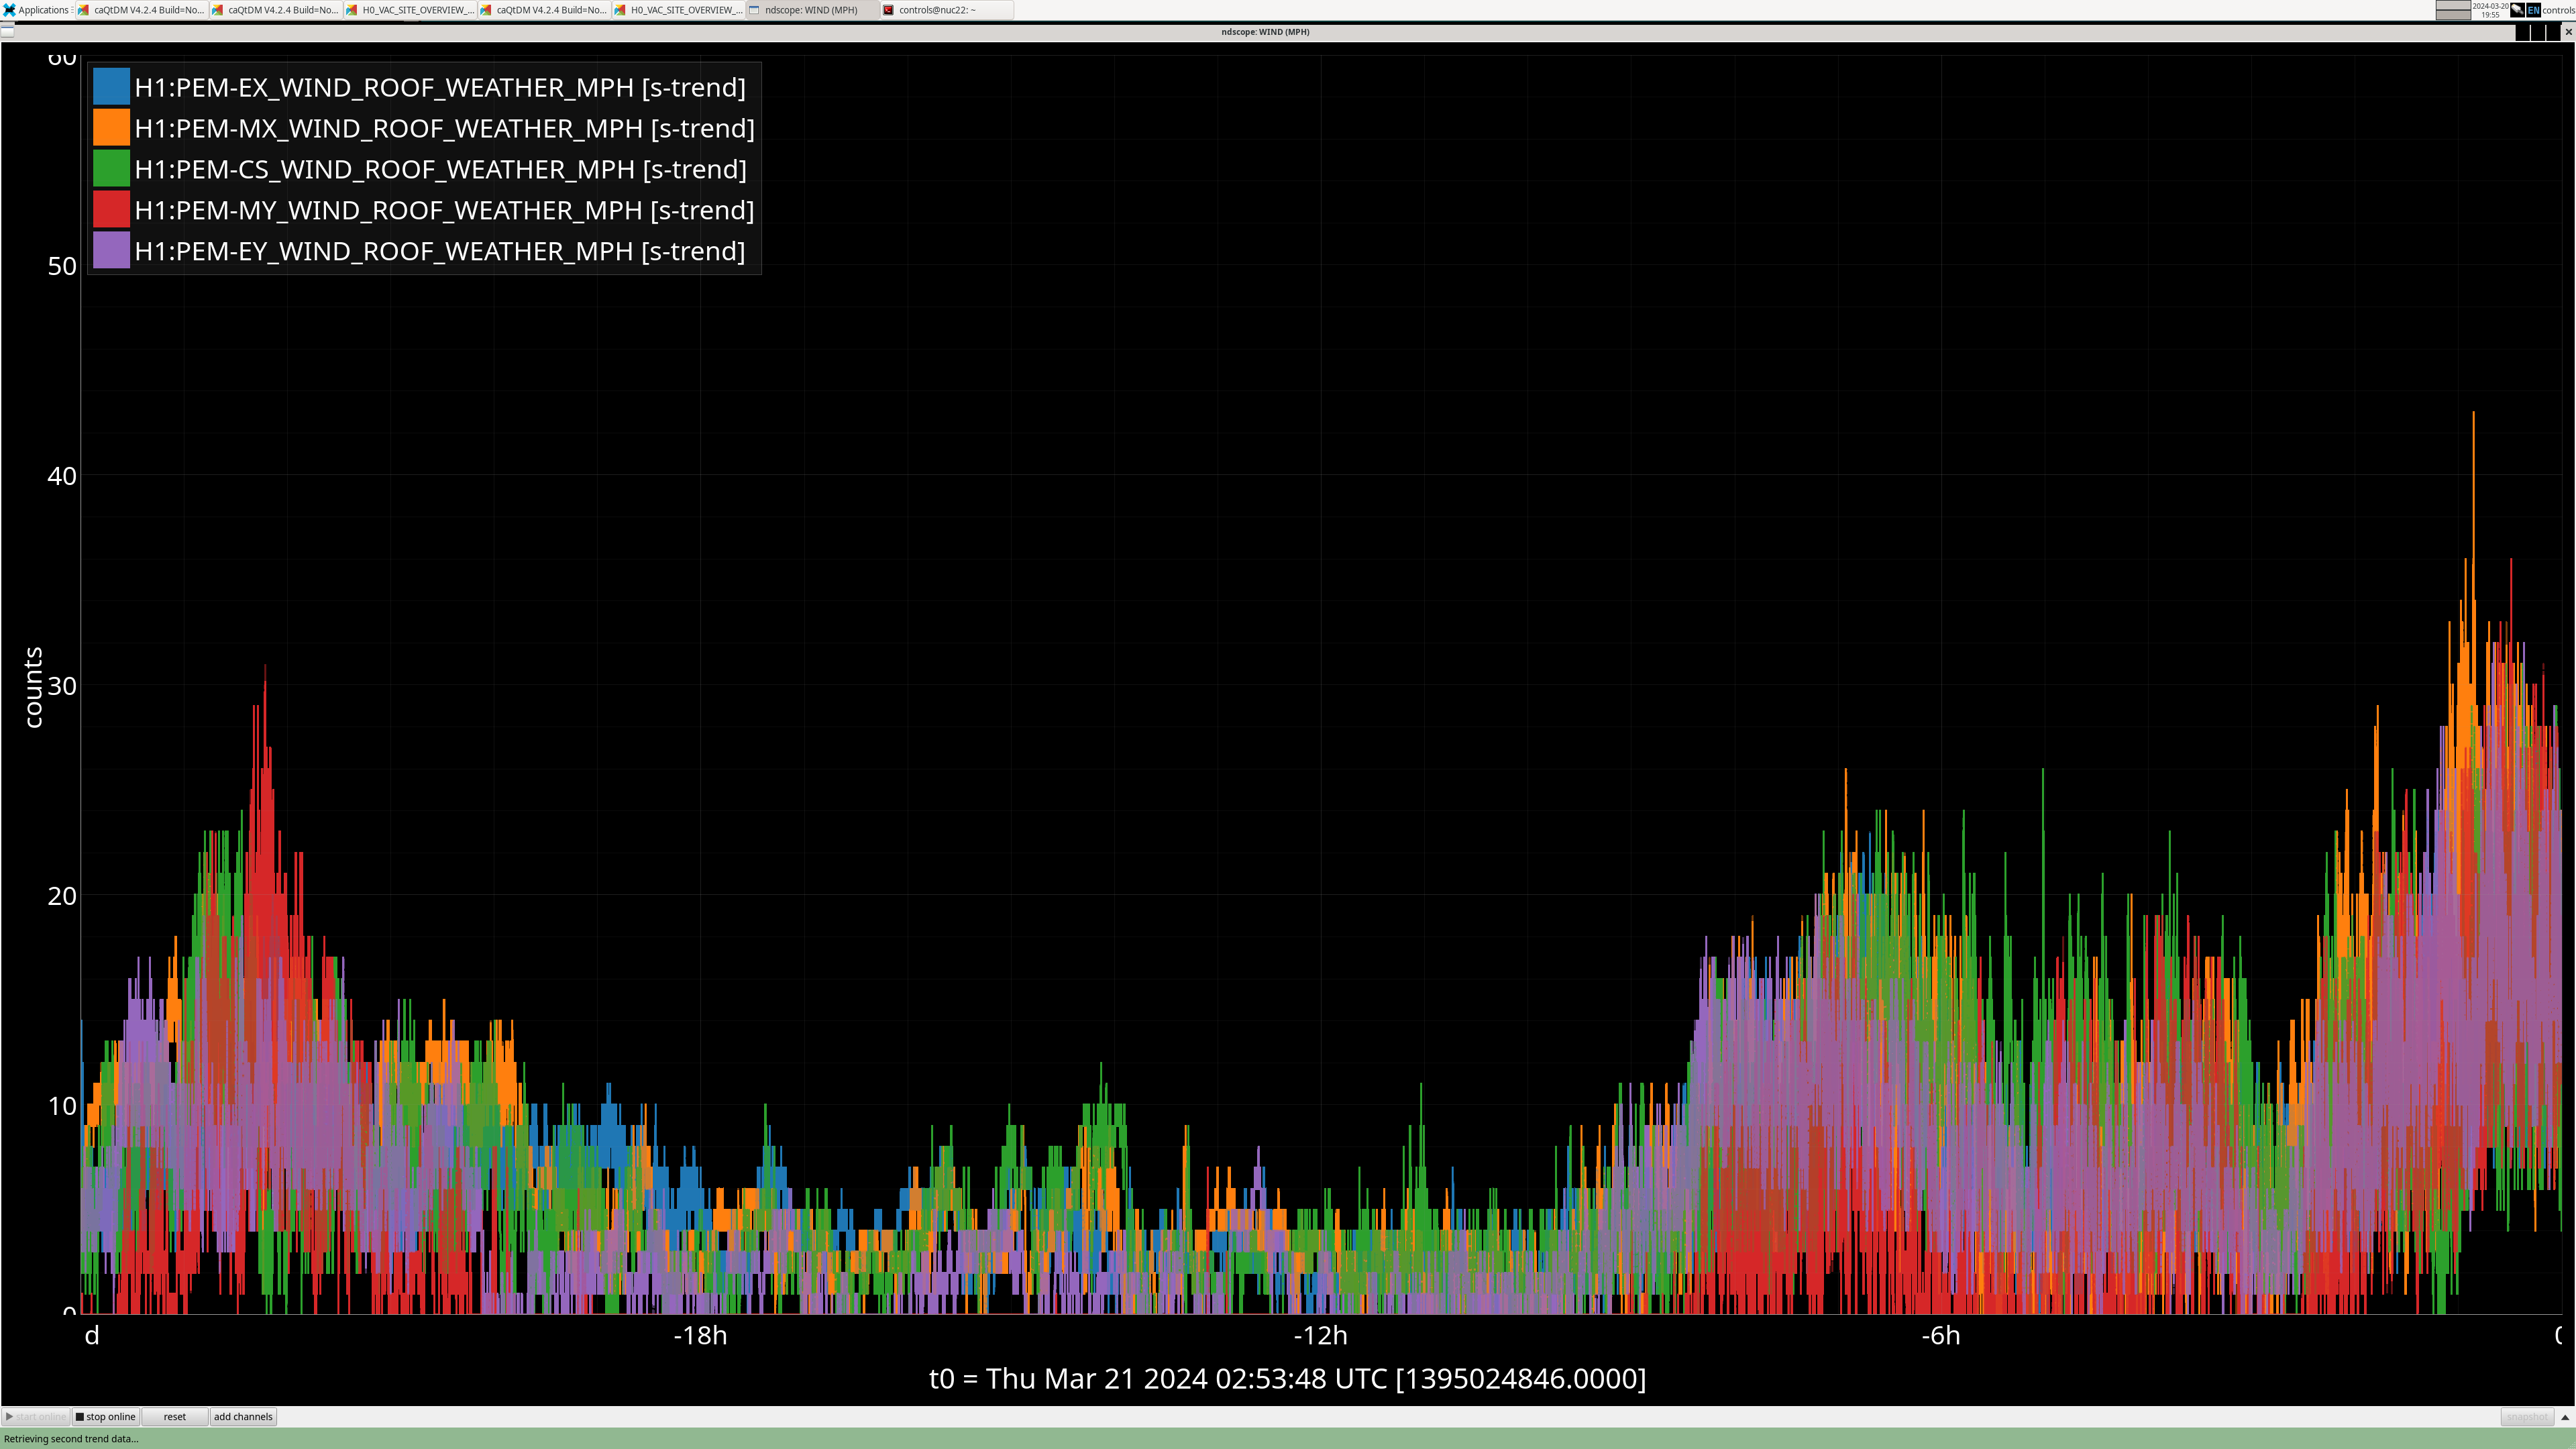This screenshot has height=1449, width=2576.
Task: Click the add channels button
Action: pyautogui.click(x=243, y=1417)
